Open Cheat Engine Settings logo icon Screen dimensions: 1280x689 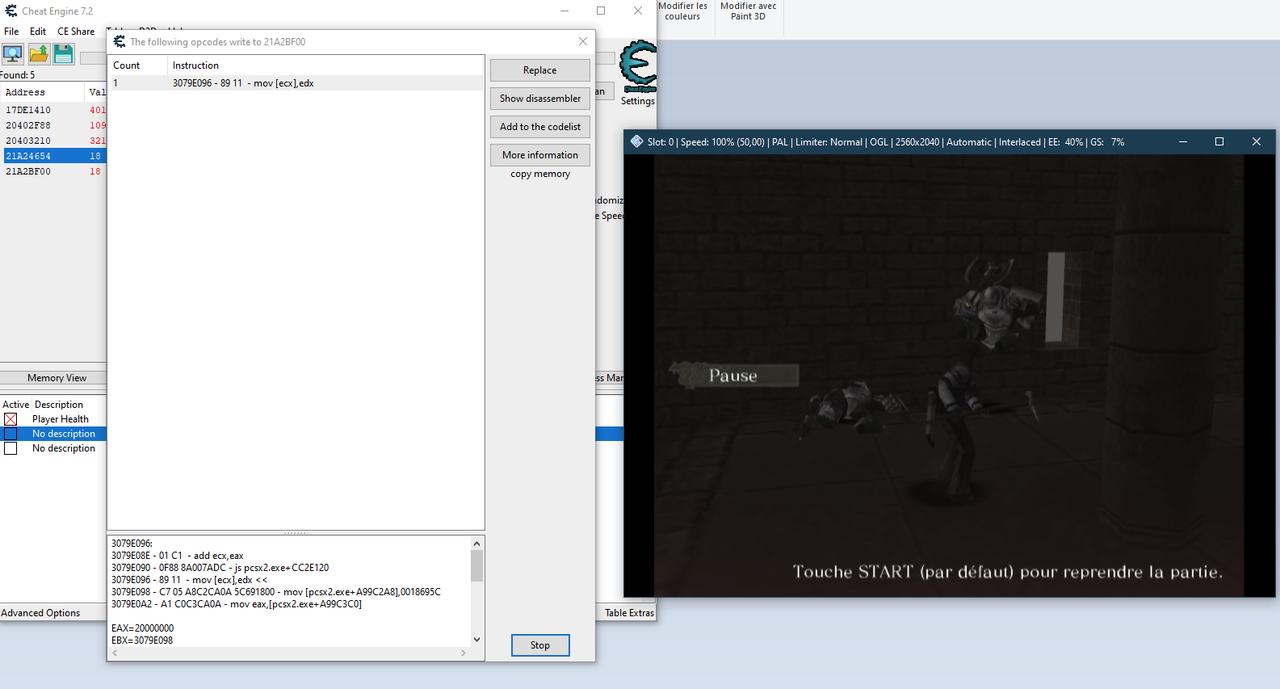point(637,67)
